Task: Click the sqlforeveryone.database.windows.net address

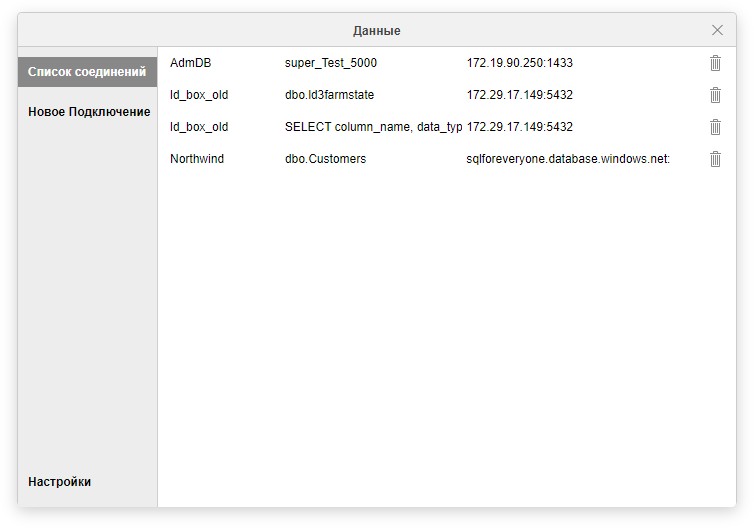Action: (x=568, y=159)
